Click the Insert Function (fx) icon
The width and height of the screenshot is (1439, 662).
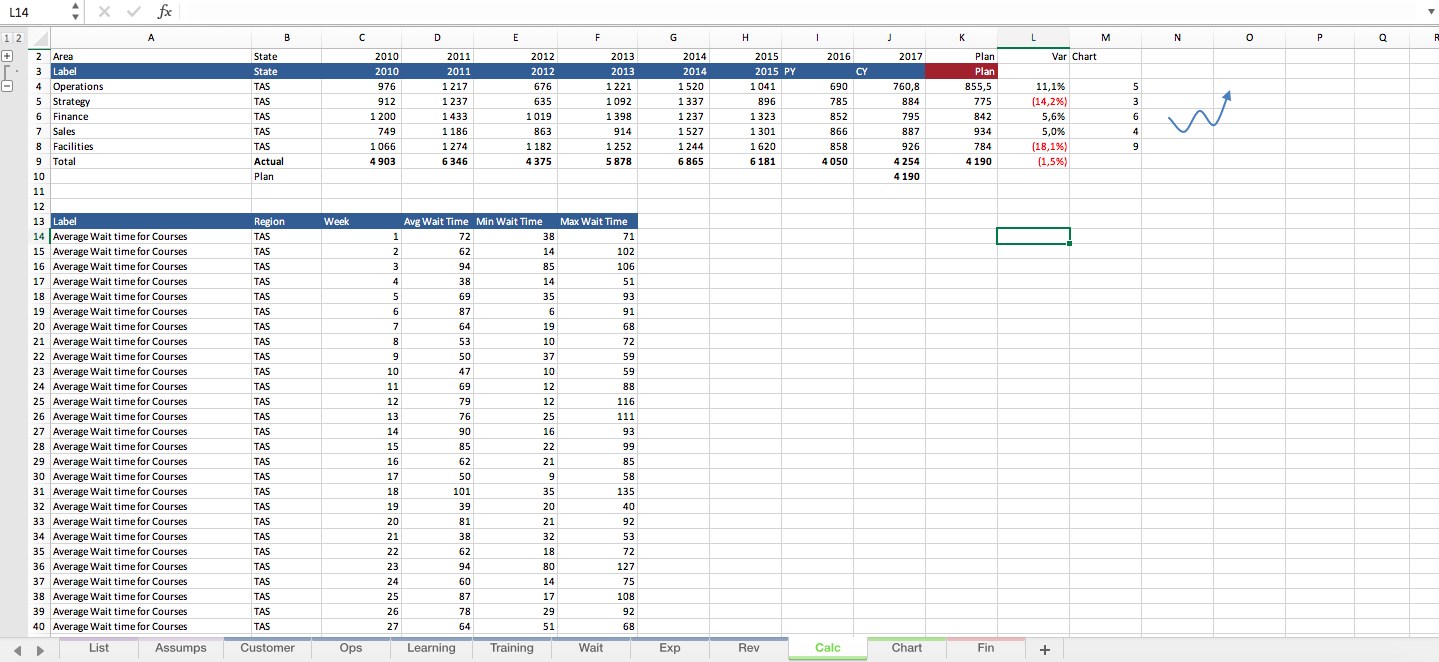coord(163,12)
